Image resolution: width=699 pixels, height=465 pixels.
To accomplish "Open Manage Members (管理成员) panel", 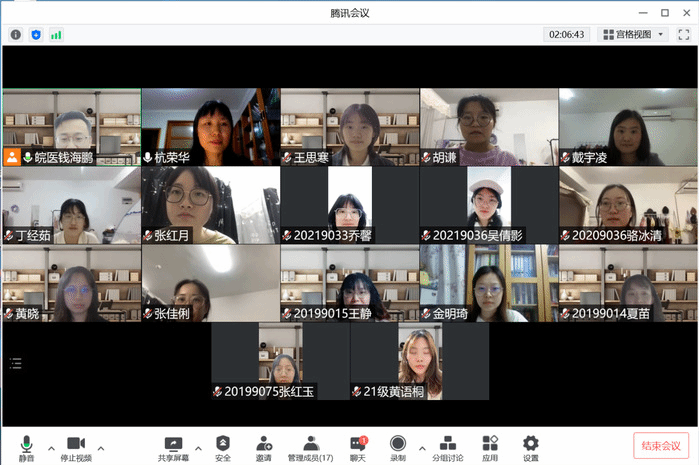I will point(310,446).
